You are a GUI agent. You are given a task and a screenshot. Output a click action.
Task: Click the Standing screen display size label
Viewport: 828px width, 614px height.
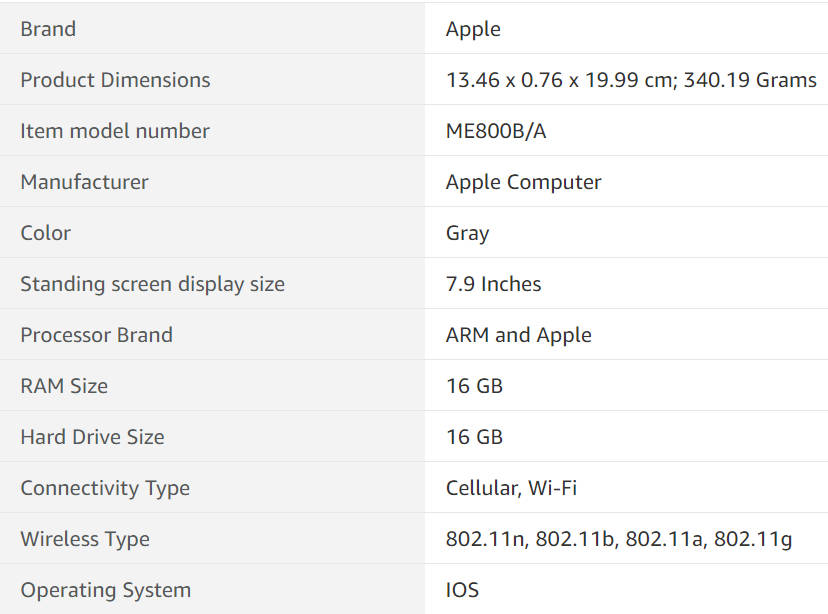[152, 284]
